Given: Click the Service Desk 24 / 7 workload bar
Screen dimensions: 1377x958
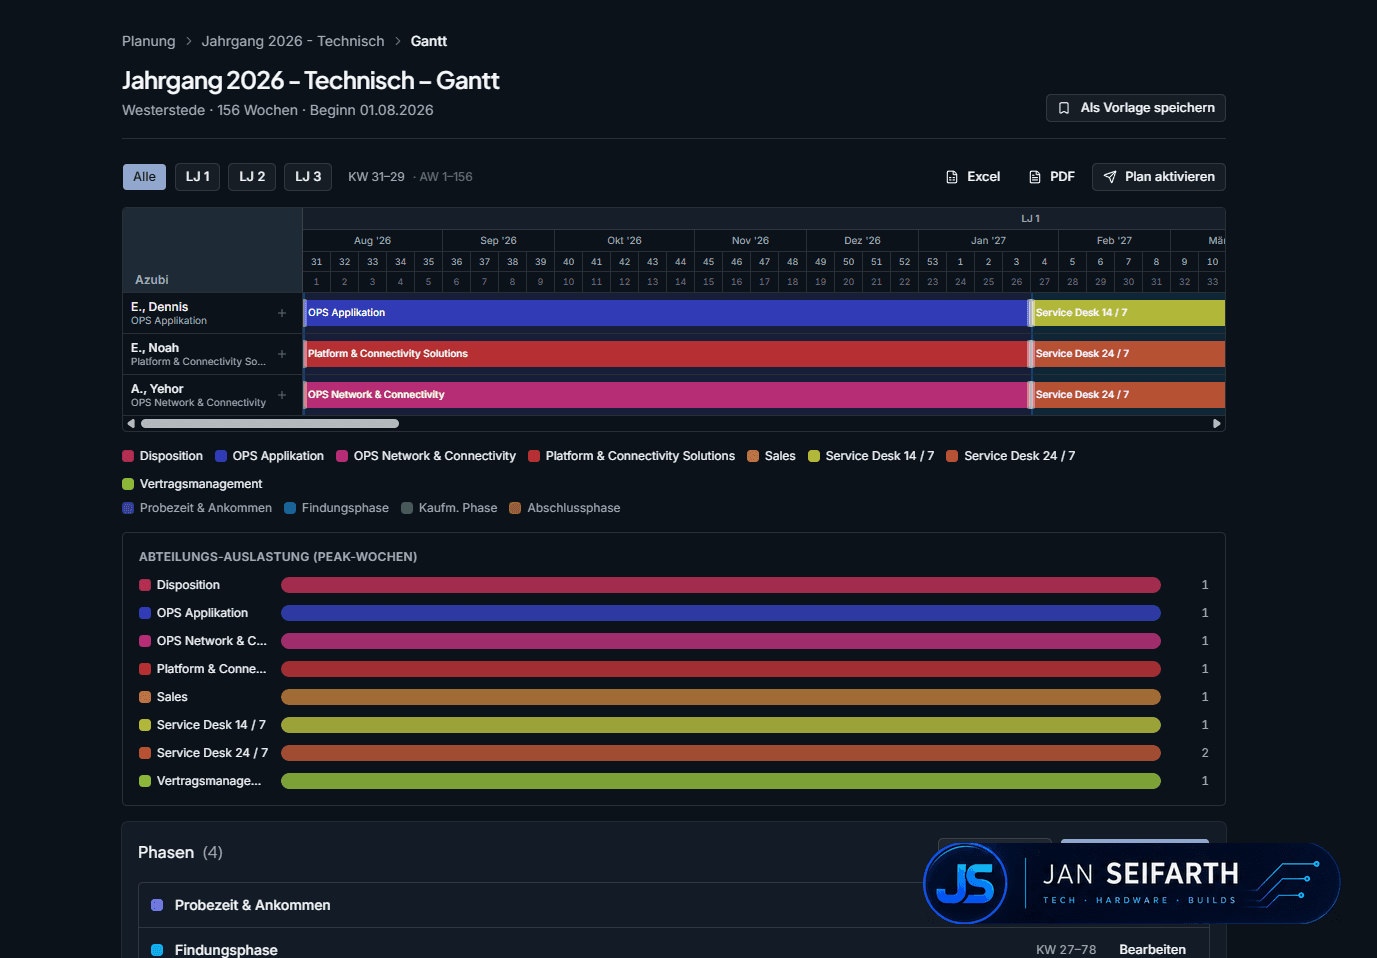Looking at the screenshot, I should tap(721, 753).
